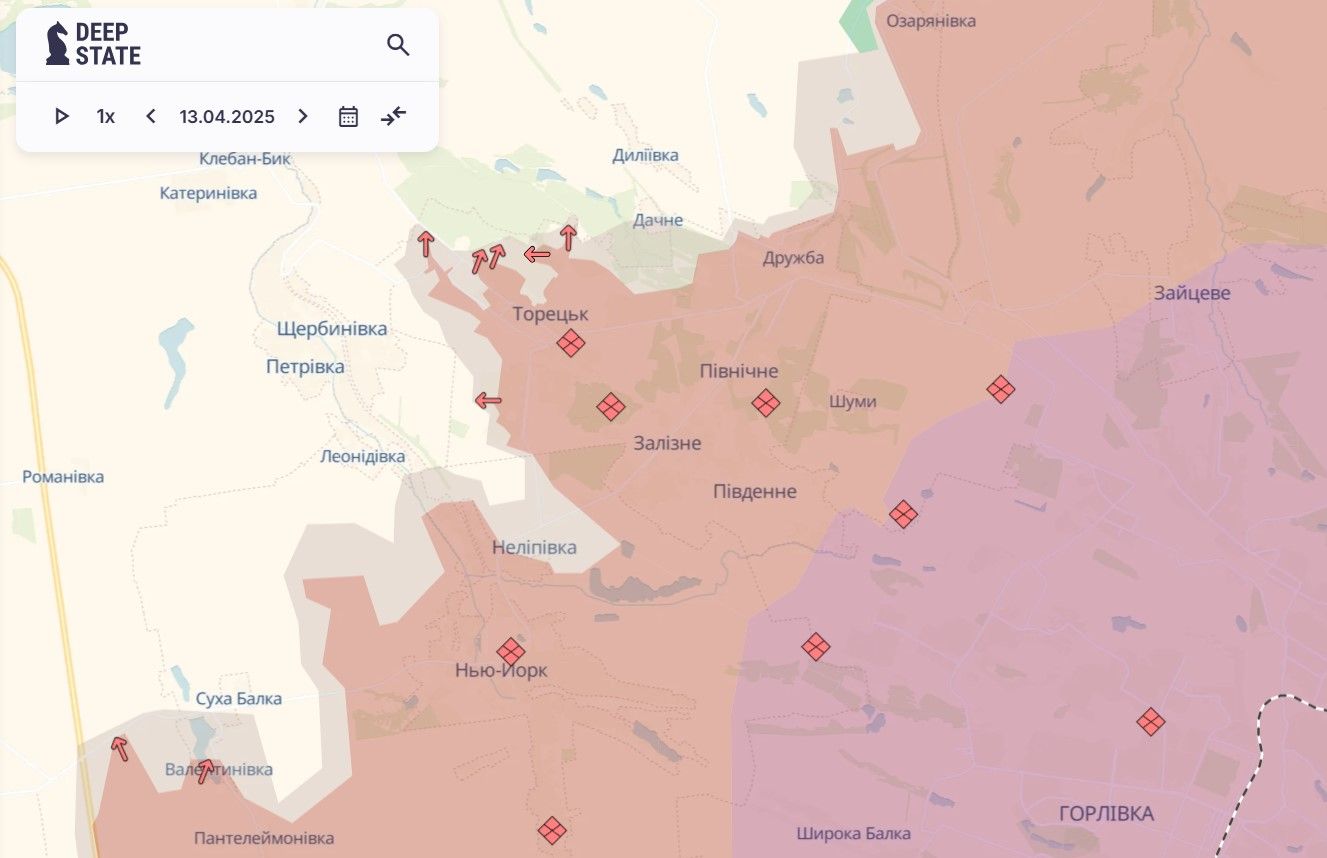The width and height of the screenshot is (1327, 858).
Task: Start the timeline playback
Action: click(x=62, y=117)
